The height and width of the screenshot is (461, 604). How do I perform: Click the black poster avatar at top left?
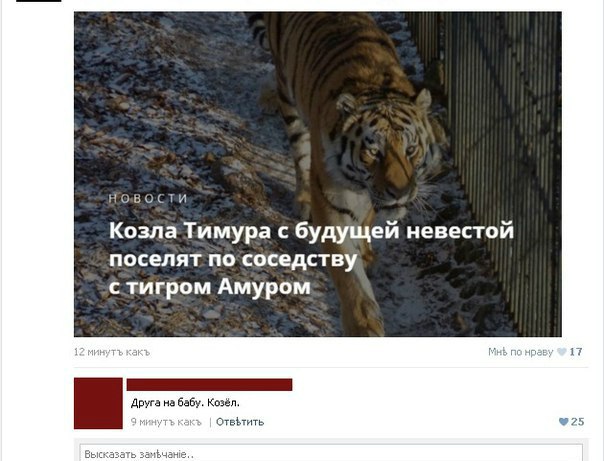point(39,1)
